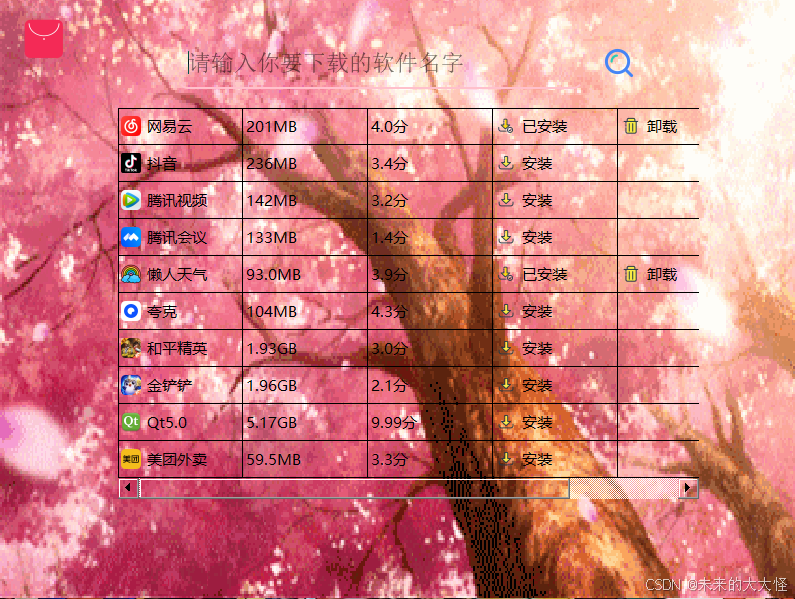This screenshot has height=599, width=795.
Task: Select the 5.17GB size cell
Action: click(x=305, y=422)
